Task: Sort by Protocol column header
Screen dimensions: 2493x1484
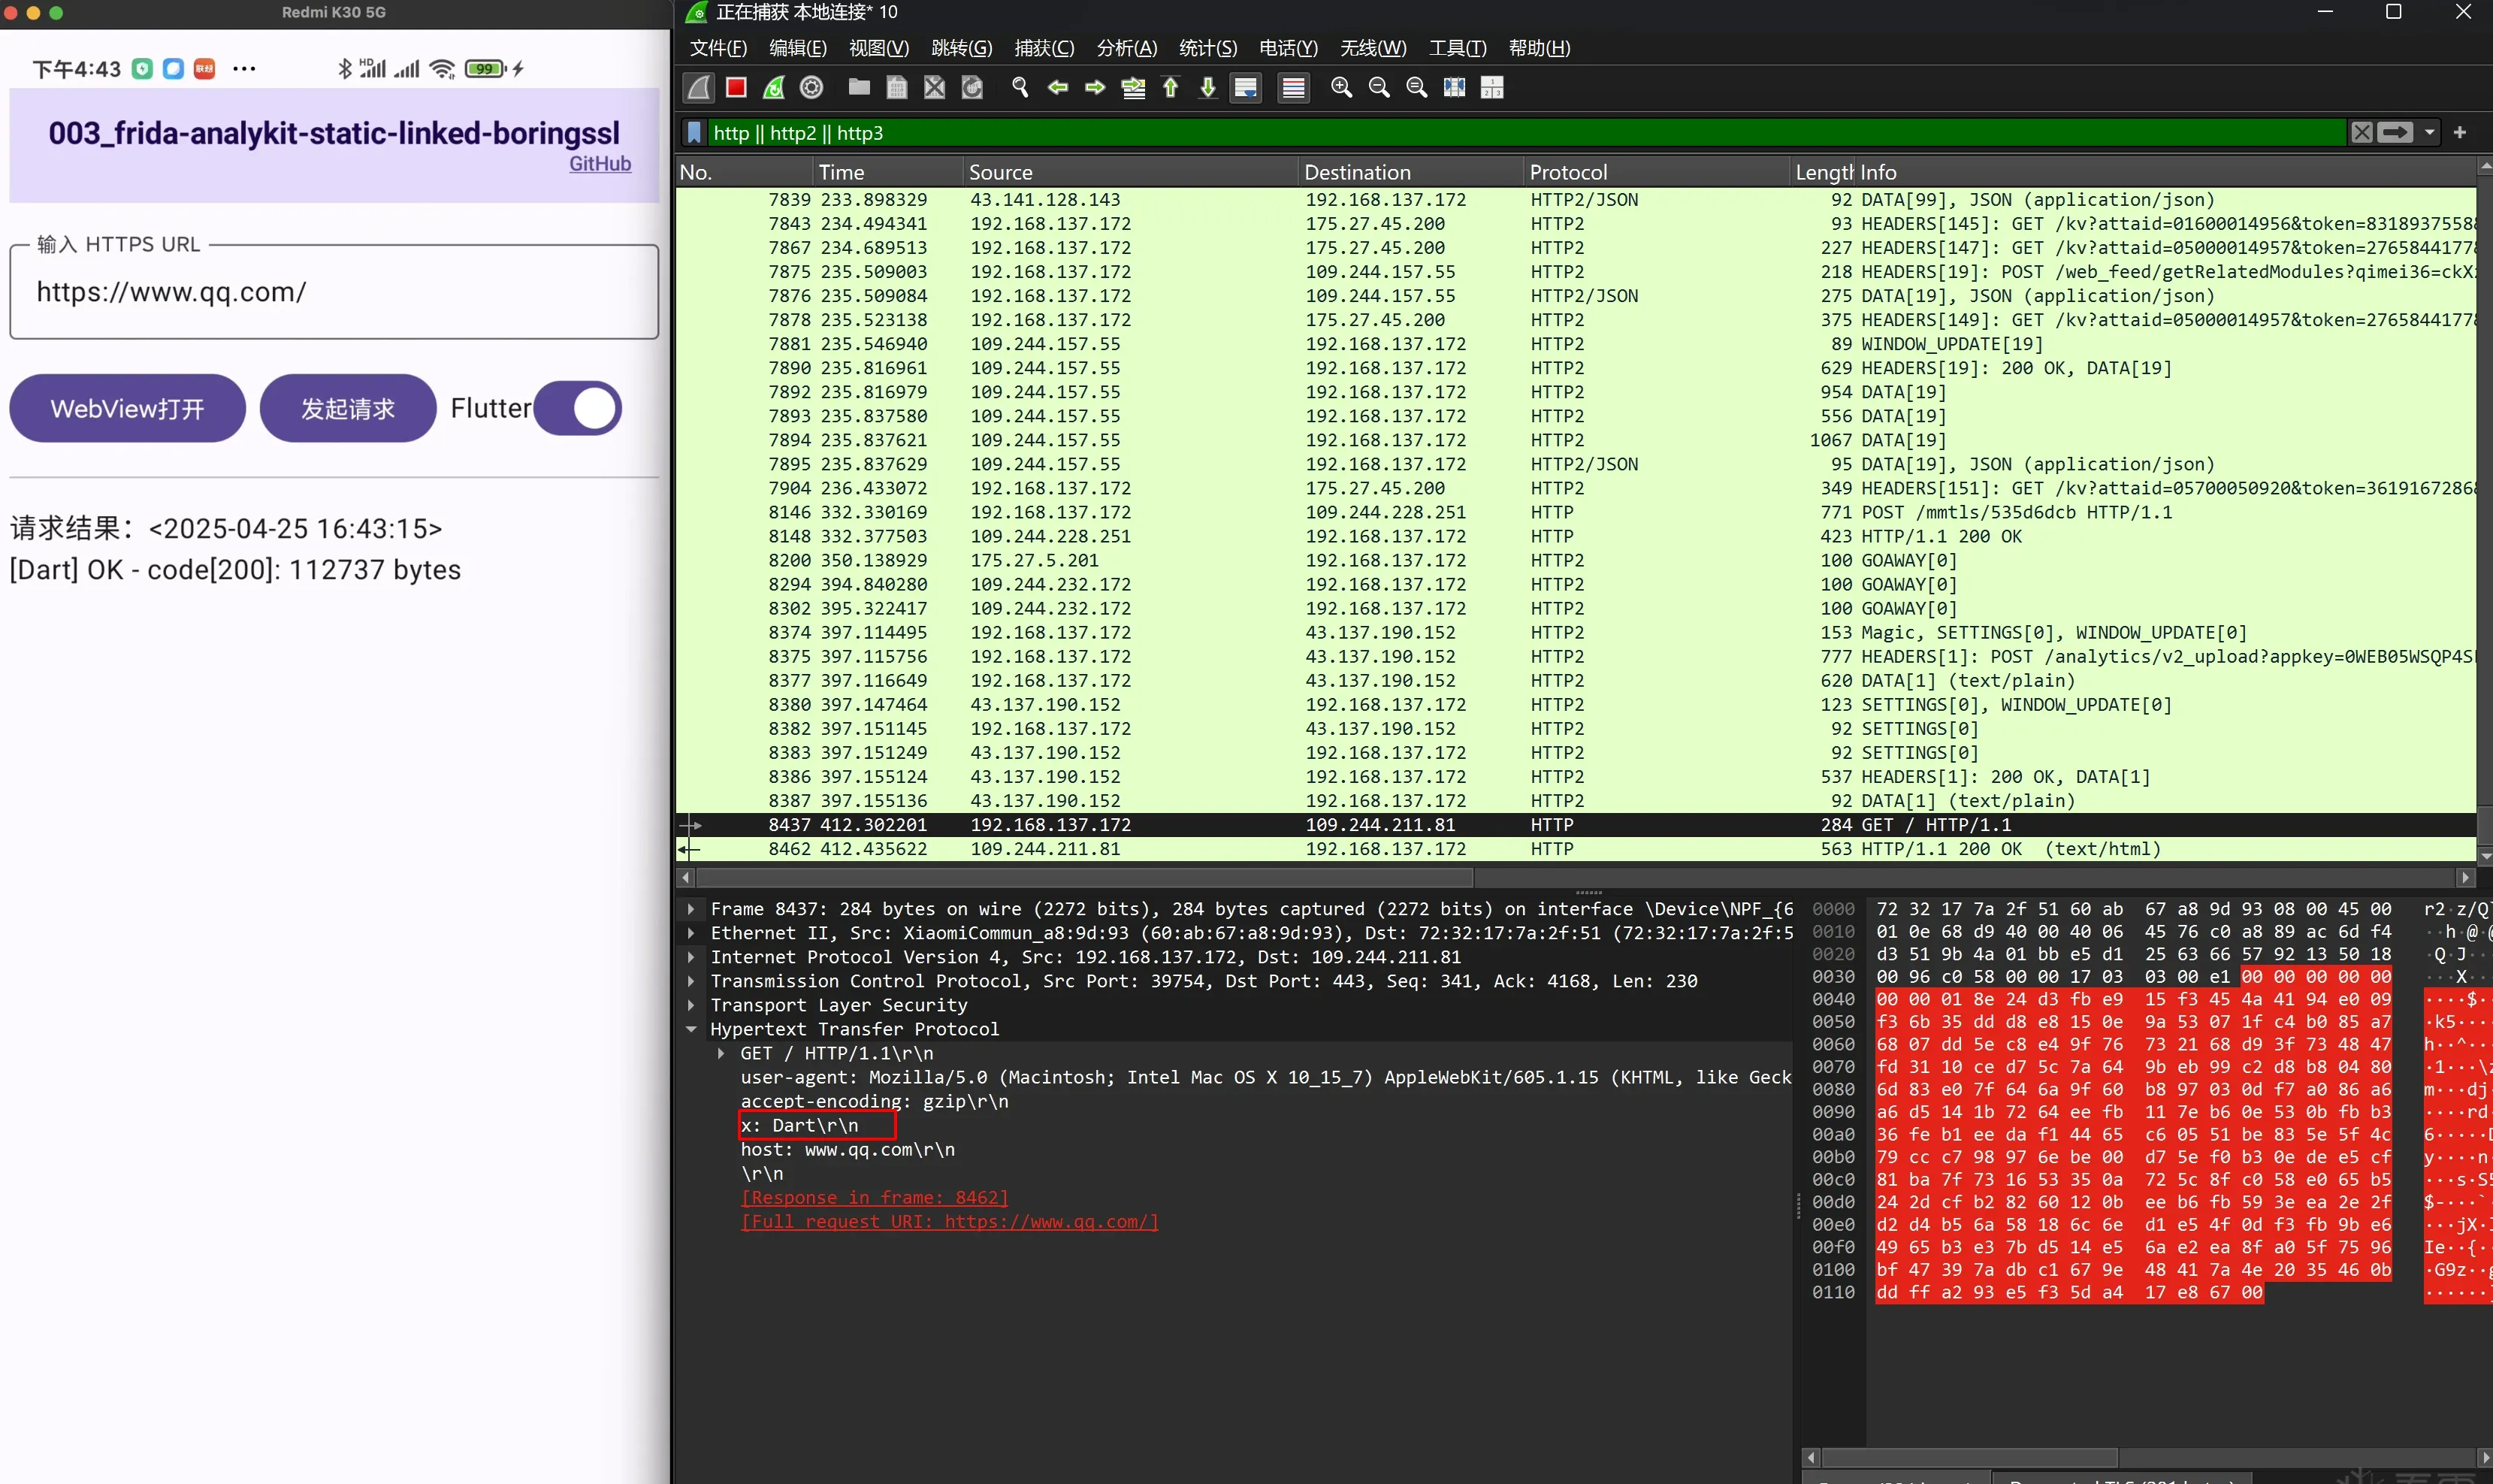Action: 1657,172
